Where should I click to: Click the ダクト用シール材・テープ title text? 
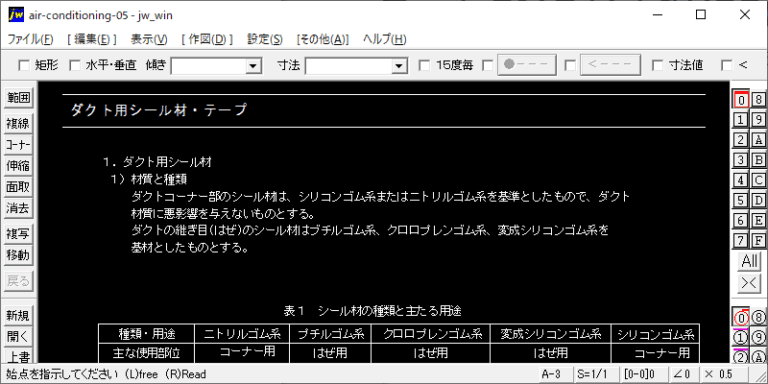[x=159, y=110]
